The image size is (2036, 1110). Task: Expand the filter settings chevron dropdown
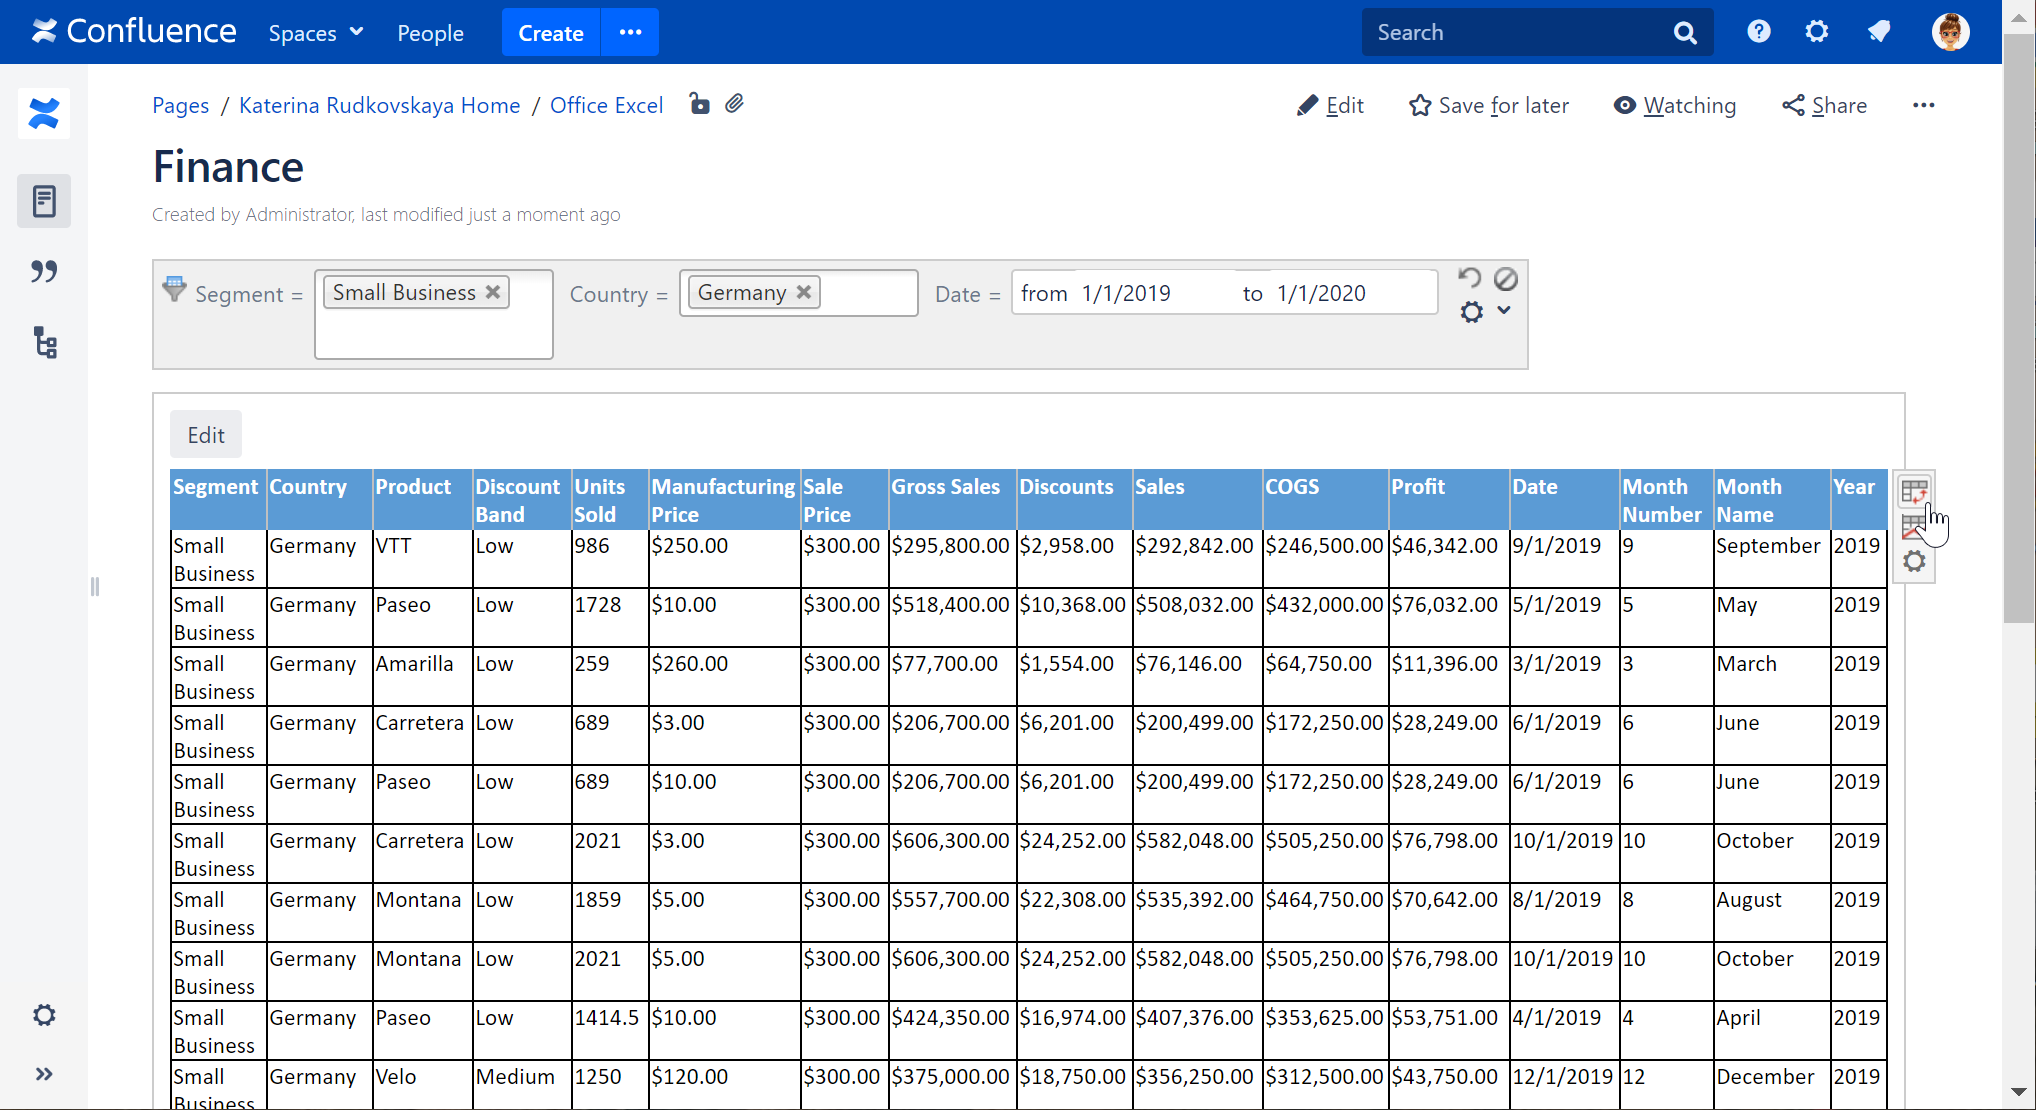[x=1504, y=311]
